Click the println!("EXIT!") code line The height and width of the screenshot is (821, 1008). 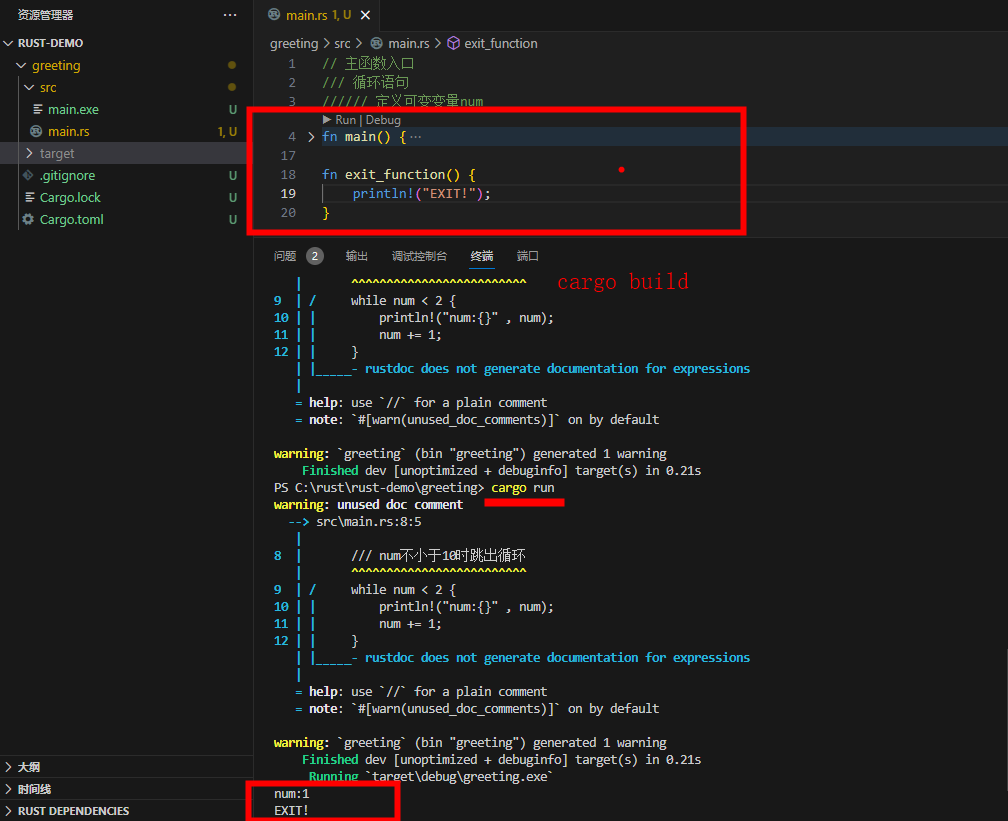[x=421, y=194]
